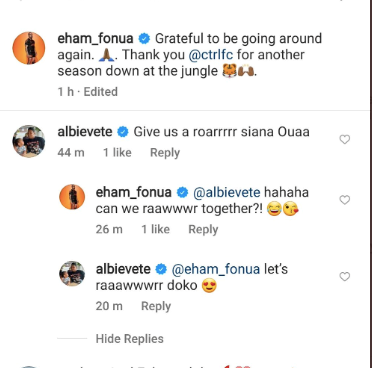372x368 pixels.
Task: Open @albievete mention in eham_fonua's reply
Action: tap(227, 193)
